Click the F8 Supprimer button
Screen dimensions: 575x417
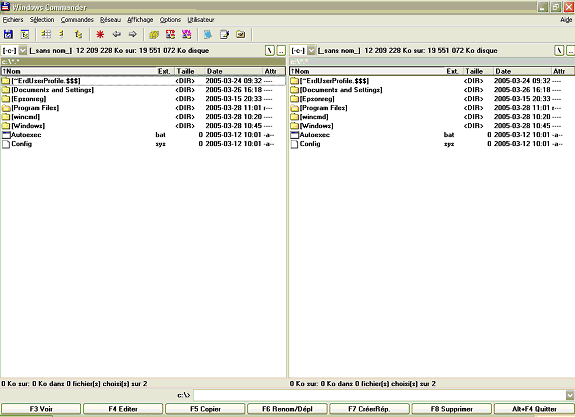click(451, 409)
